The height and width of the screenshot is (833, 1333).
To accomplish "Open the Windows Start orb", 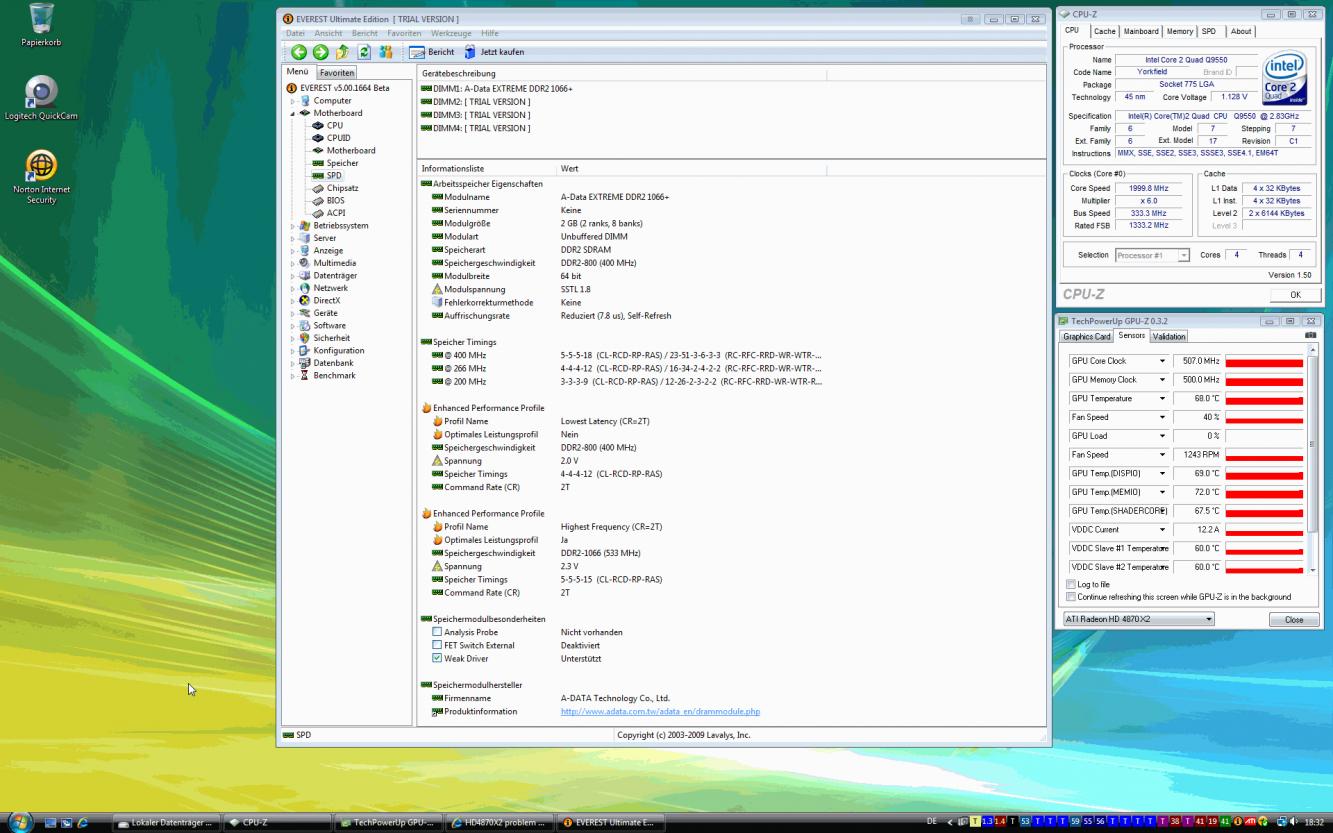I will pos(20,822).
